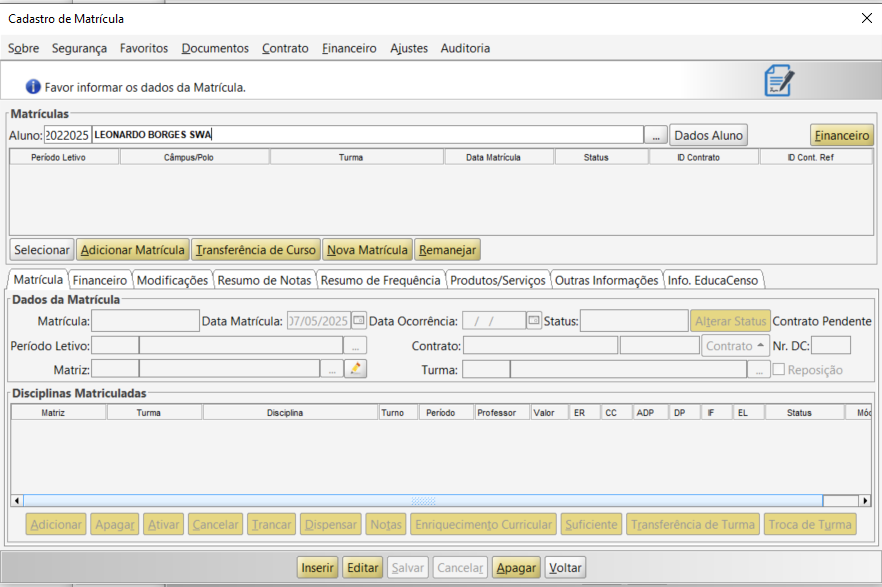This screenshot has width=882, height=587.
Task: Open the Documentos menu
Action: pyautogui.click(x=215, y=48)
